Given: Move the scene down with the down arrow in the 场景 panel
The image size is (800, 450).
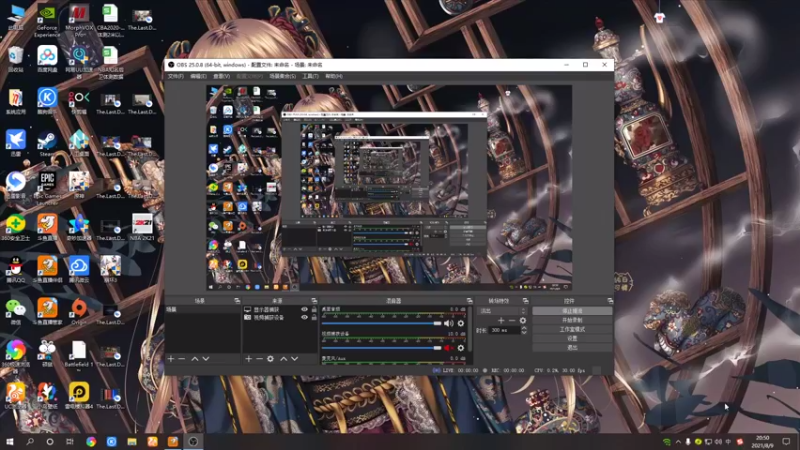Looking at the screenshot, I should [206, 359].
